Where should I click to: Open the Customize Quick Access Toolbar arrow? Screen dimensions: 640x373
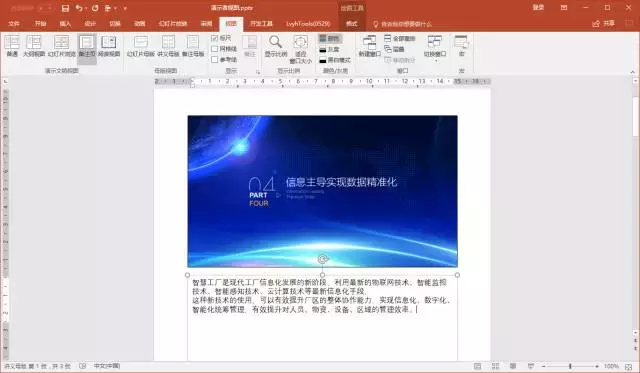[125, 9]
